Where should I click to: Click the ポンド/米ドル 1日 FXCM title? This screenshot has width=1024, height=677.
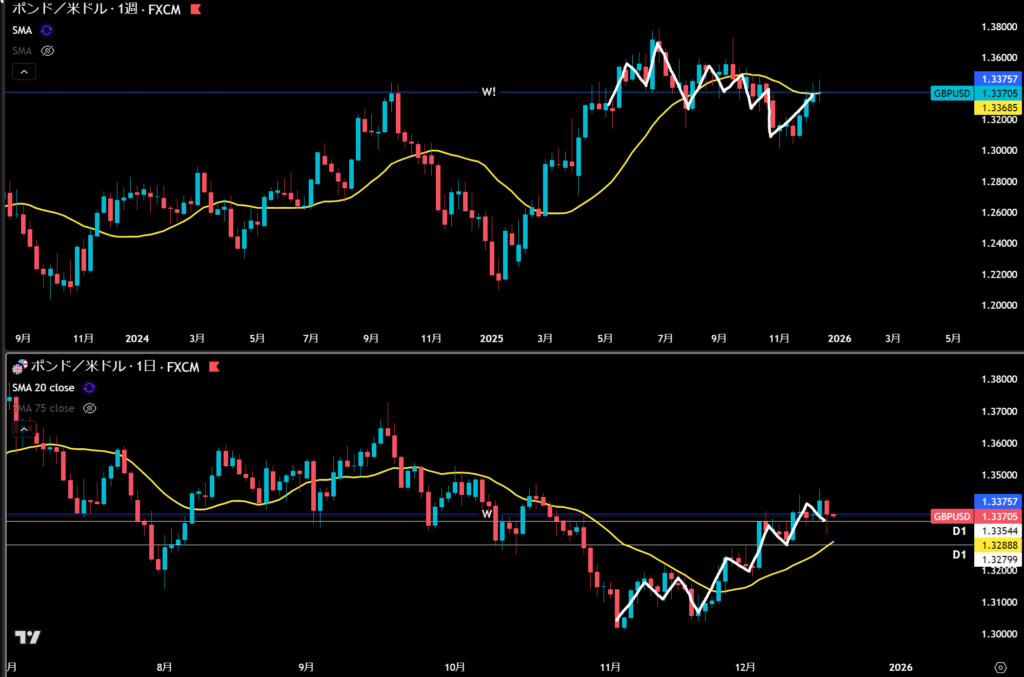[112, 368]
